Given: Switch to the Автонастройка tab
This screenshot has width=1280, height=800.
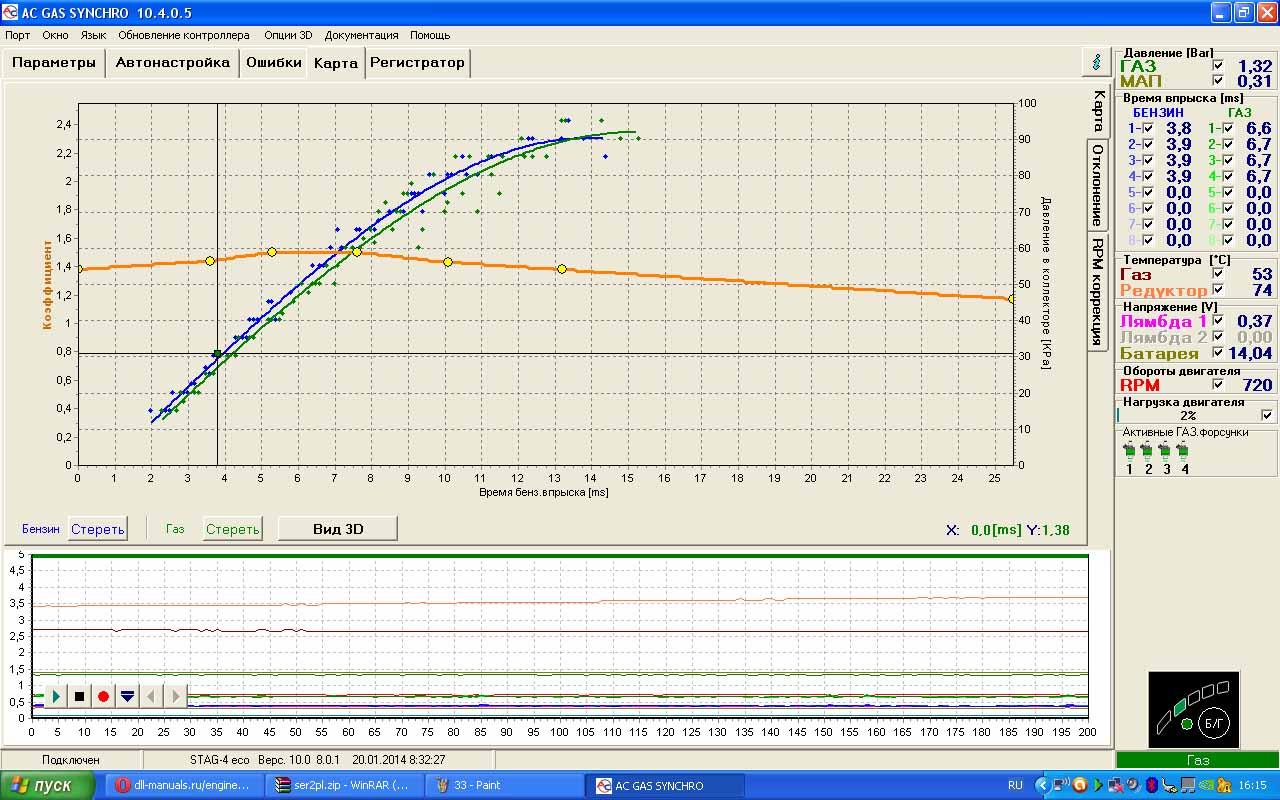Looking at the screenshot, I should (173, 62).
